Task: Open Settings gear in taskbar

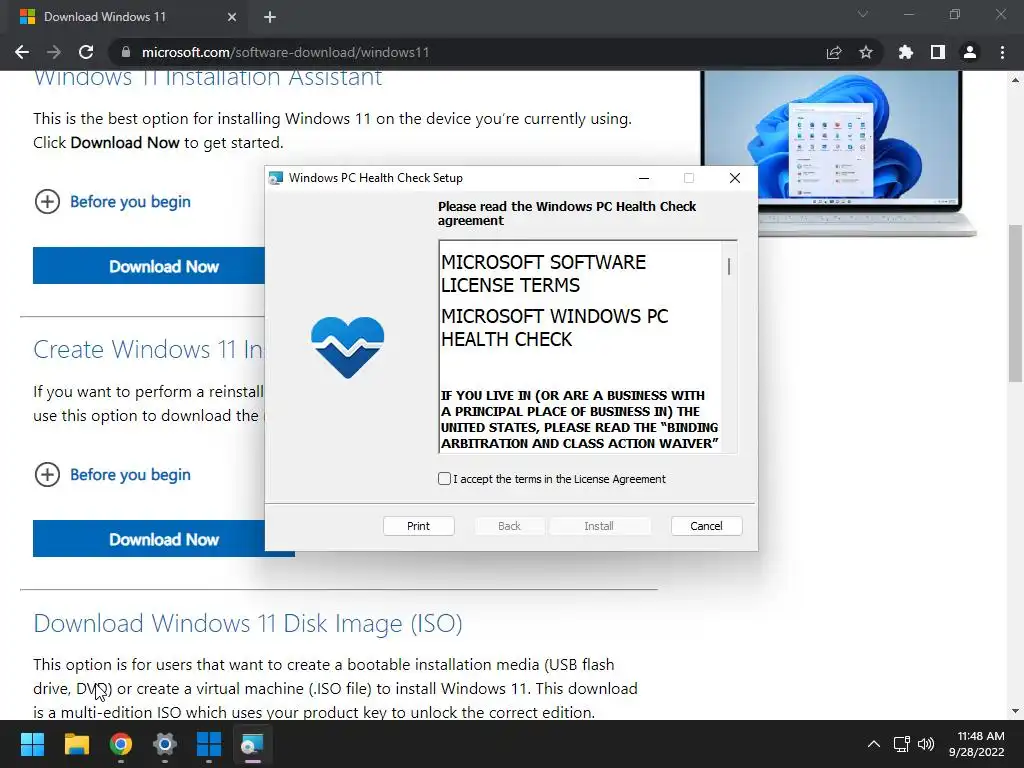Action: click(165, 744)
